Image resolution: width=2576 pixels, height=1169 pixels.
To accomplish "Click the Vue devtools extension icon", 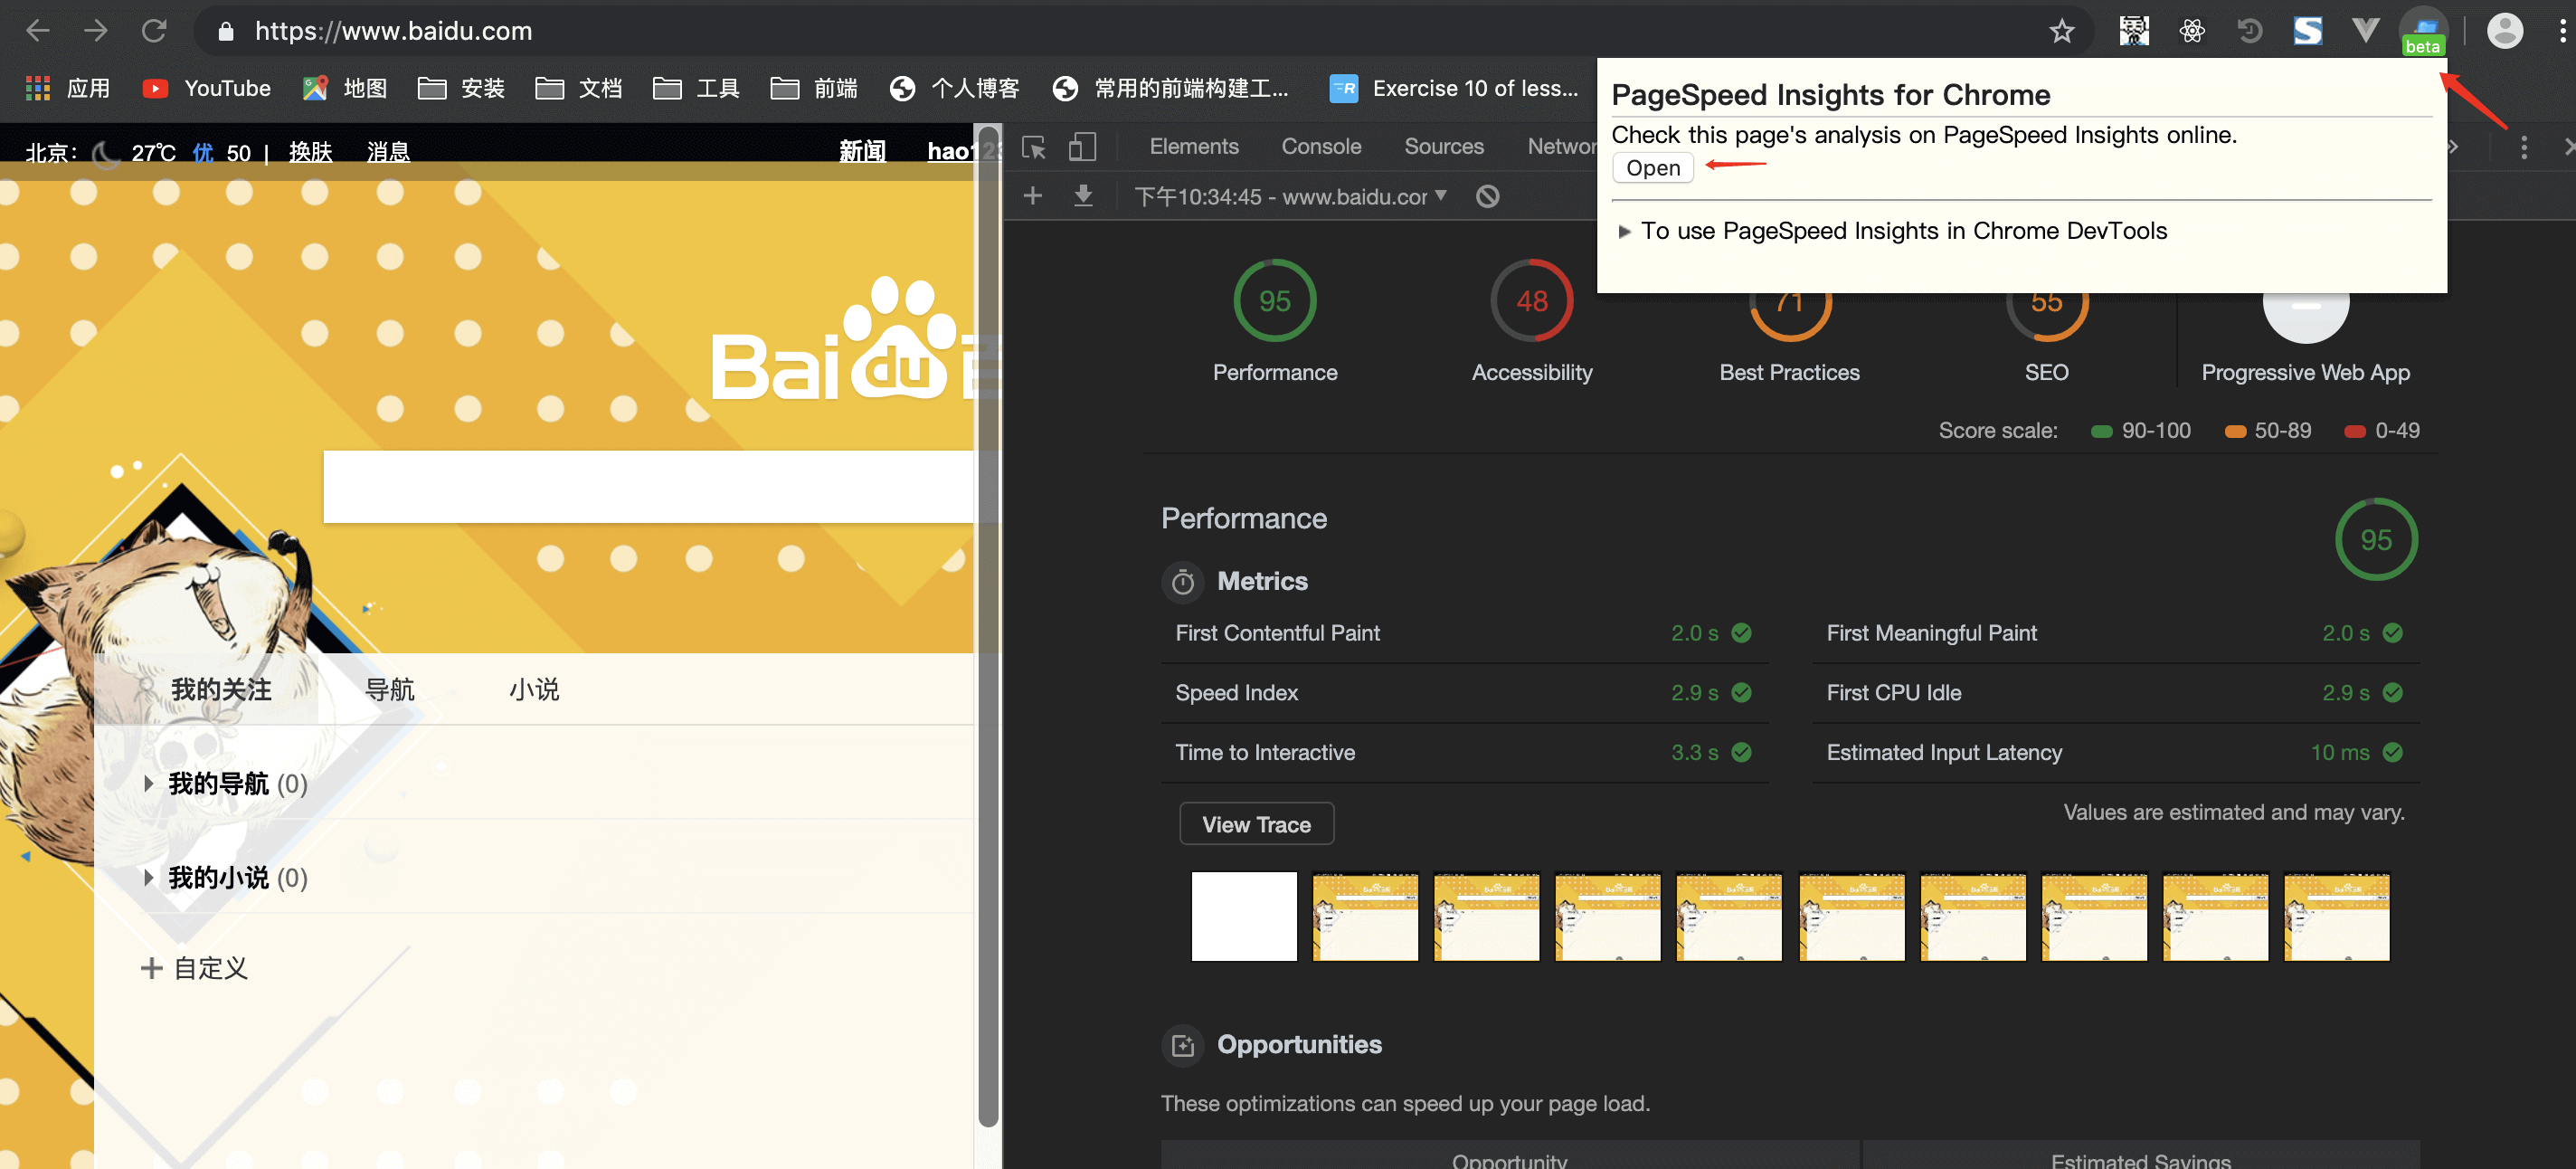I will 2365,31.
